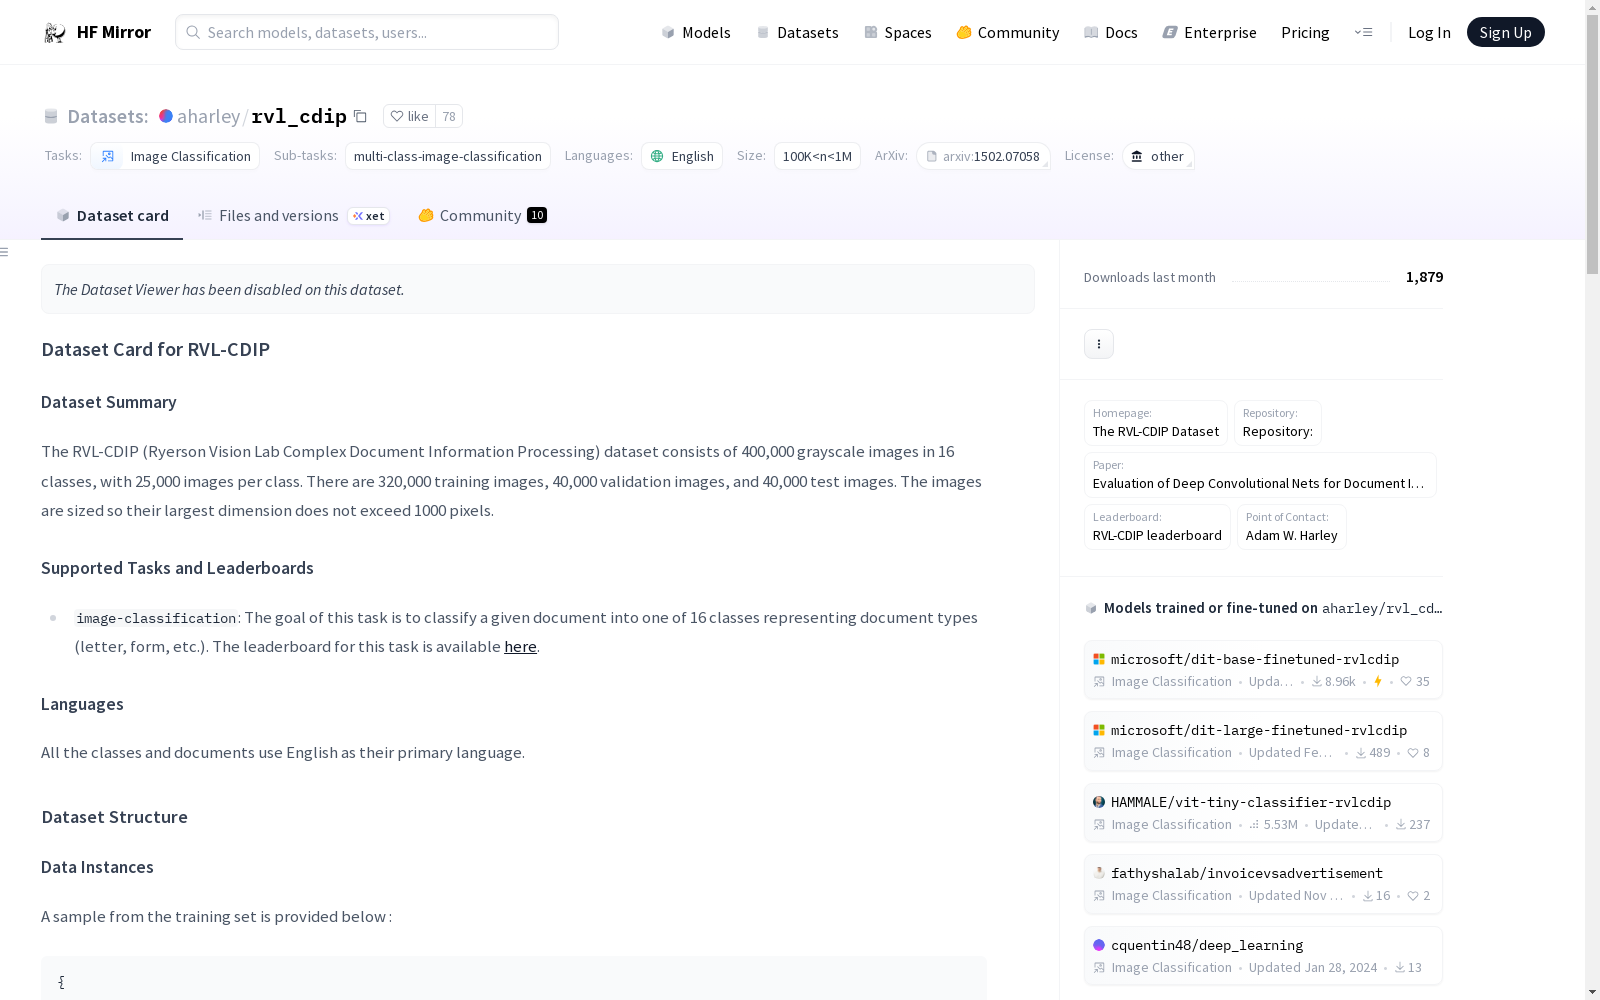Open Homepage: The RVL-CDIP Dataset link
Image resolution: width=1600 pixels, height=1000 pixels.
pos(1156,423)
